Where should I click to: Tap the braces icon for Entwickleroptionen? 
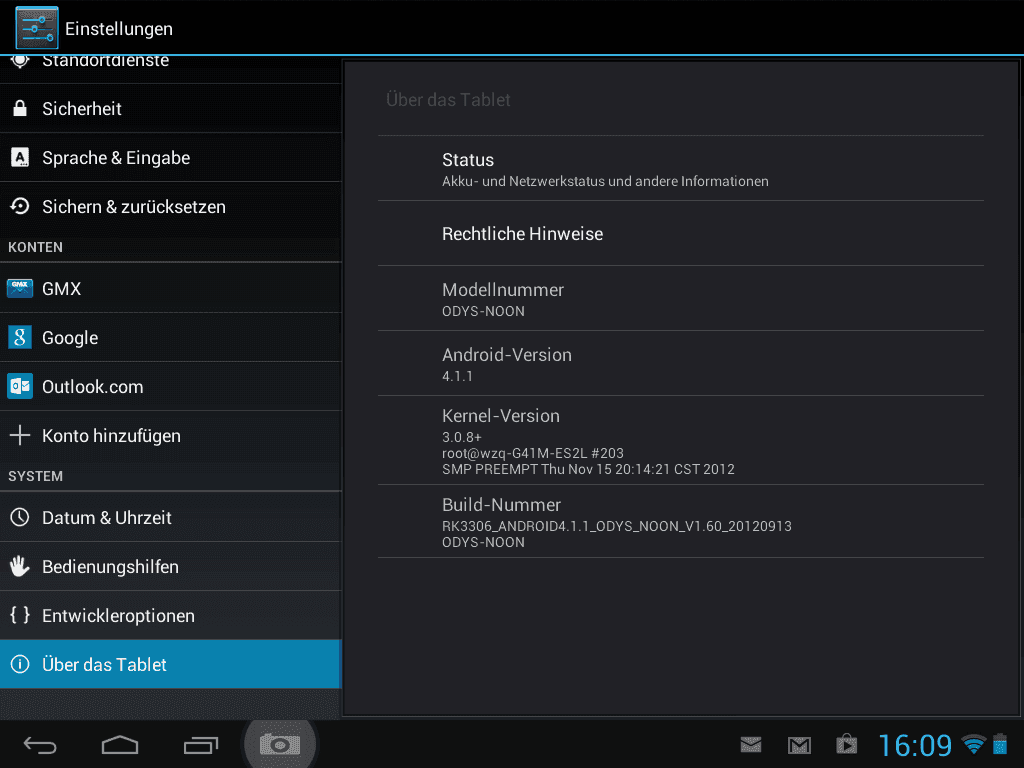click(x=20, y=615)
